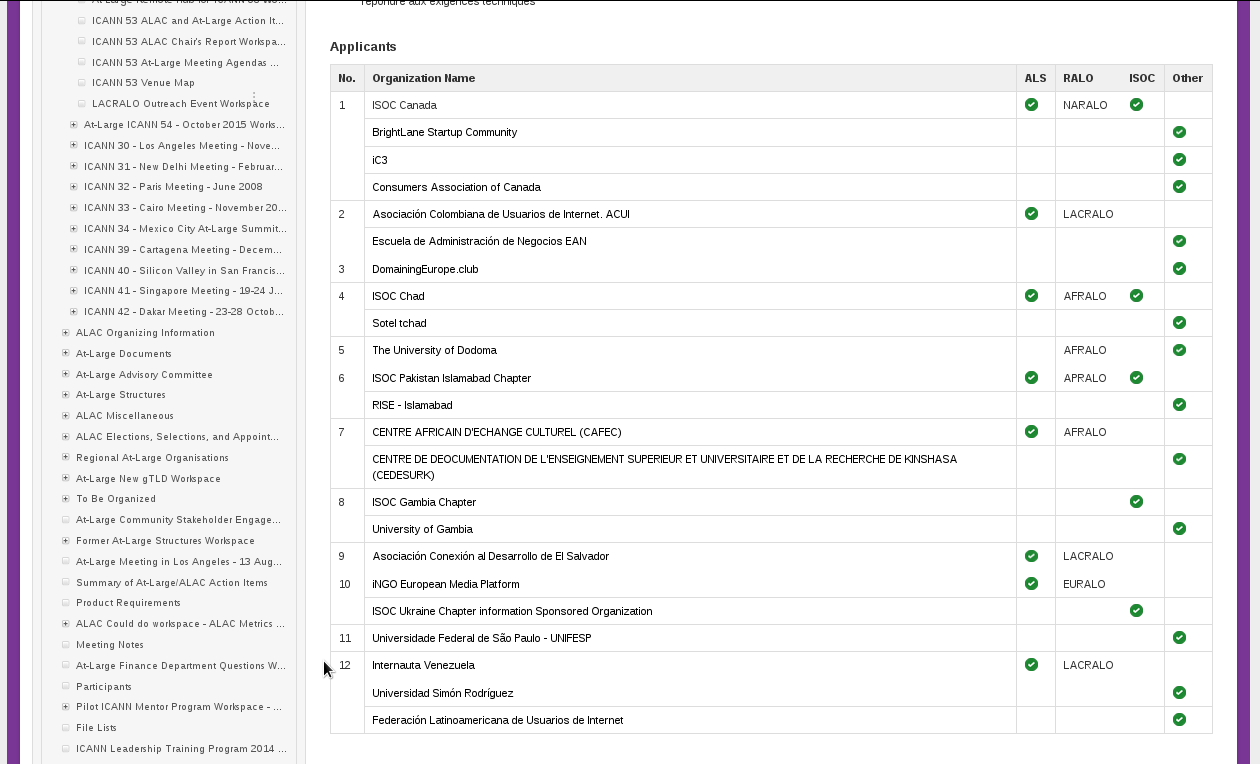Click University of Gambia's green checkmark
Image resolution: width=1260 pixels, height=764 pixels.
click(1180, 528)
